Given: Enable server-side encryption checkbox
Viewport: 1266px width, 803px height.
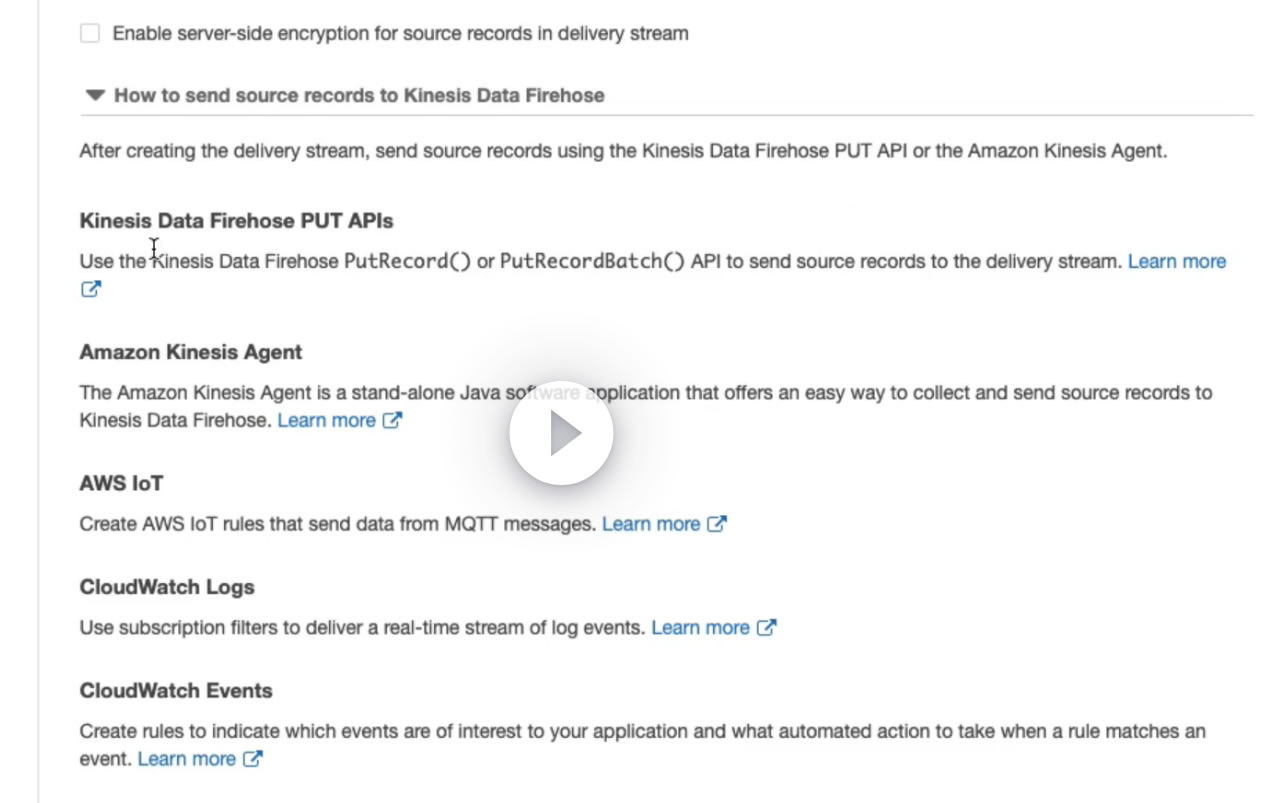Looking at the screenshot, I should pyautogui.click(x=90, y=33).
